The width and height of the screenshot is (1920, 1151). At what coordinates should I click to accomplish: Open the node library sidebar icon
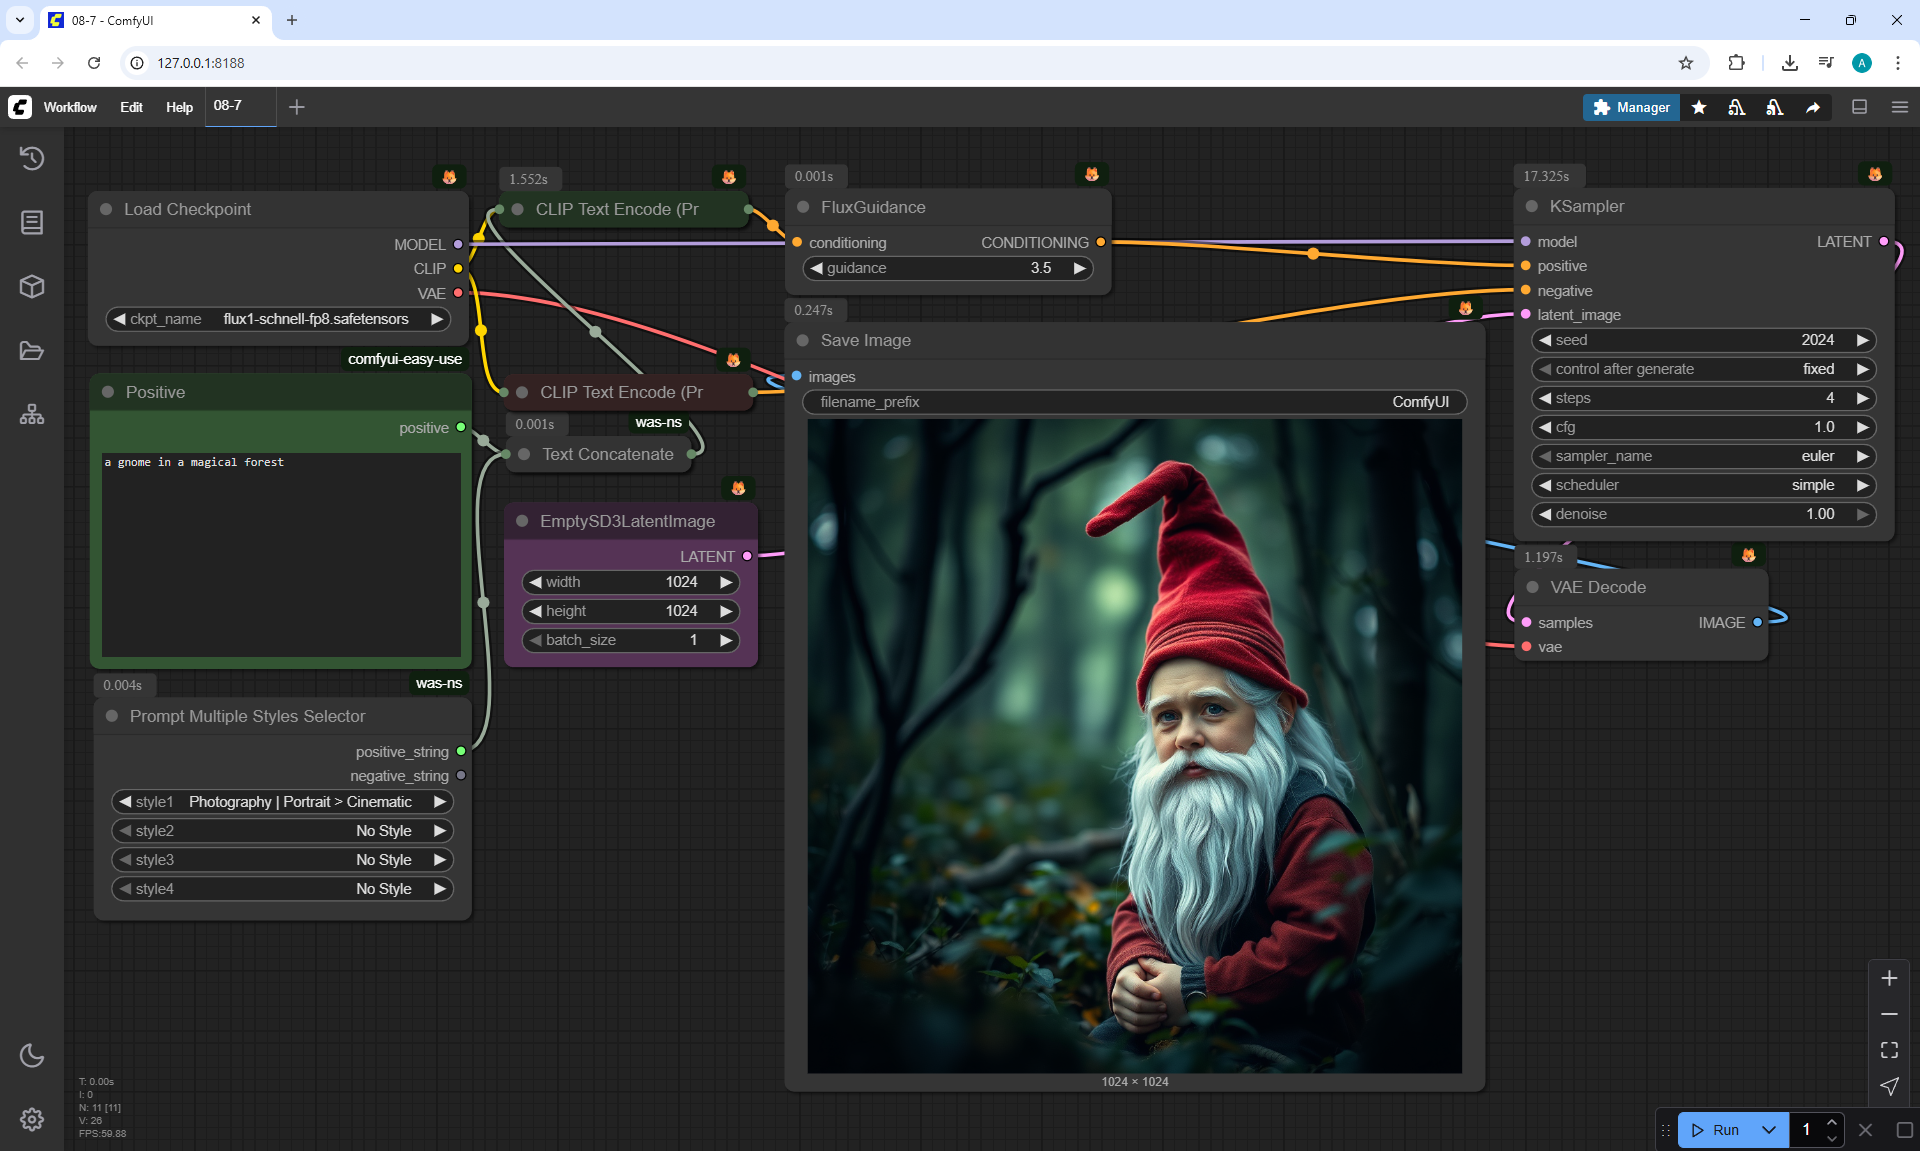(32, 222)
